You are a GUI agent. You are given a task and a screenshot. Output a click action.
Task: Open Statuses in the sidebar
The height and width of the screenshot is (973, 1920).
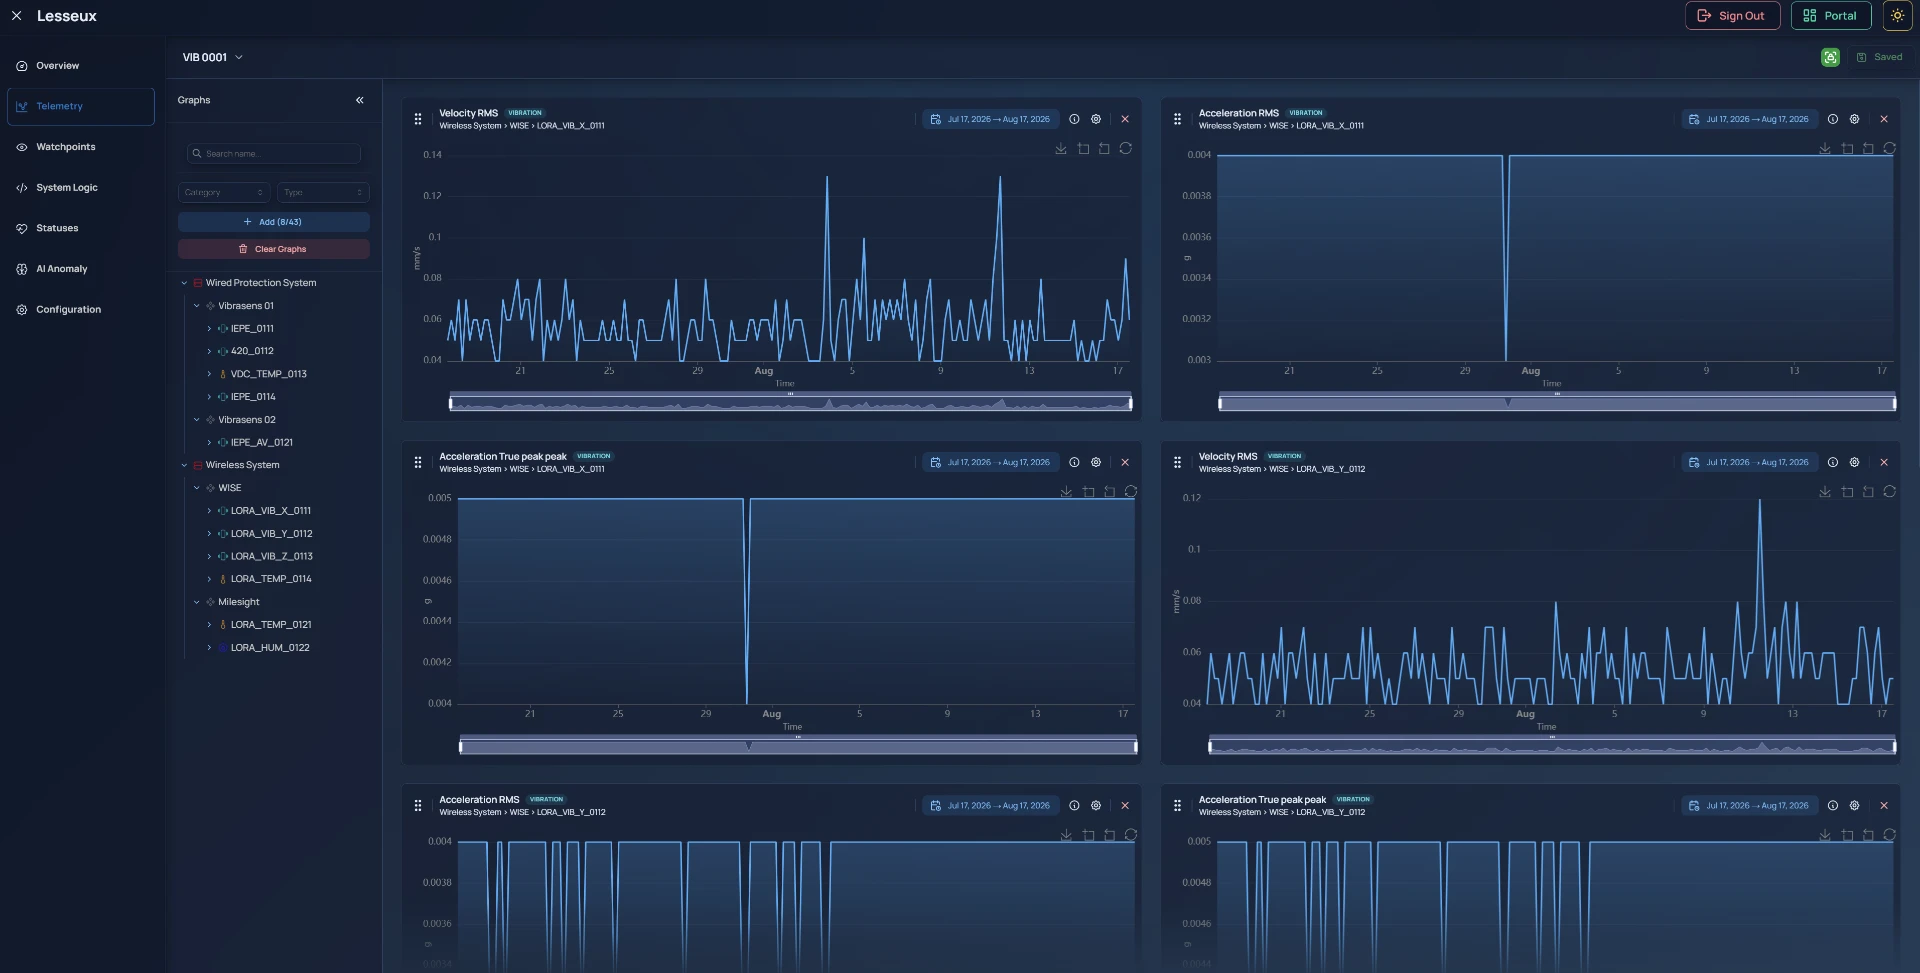81,228
